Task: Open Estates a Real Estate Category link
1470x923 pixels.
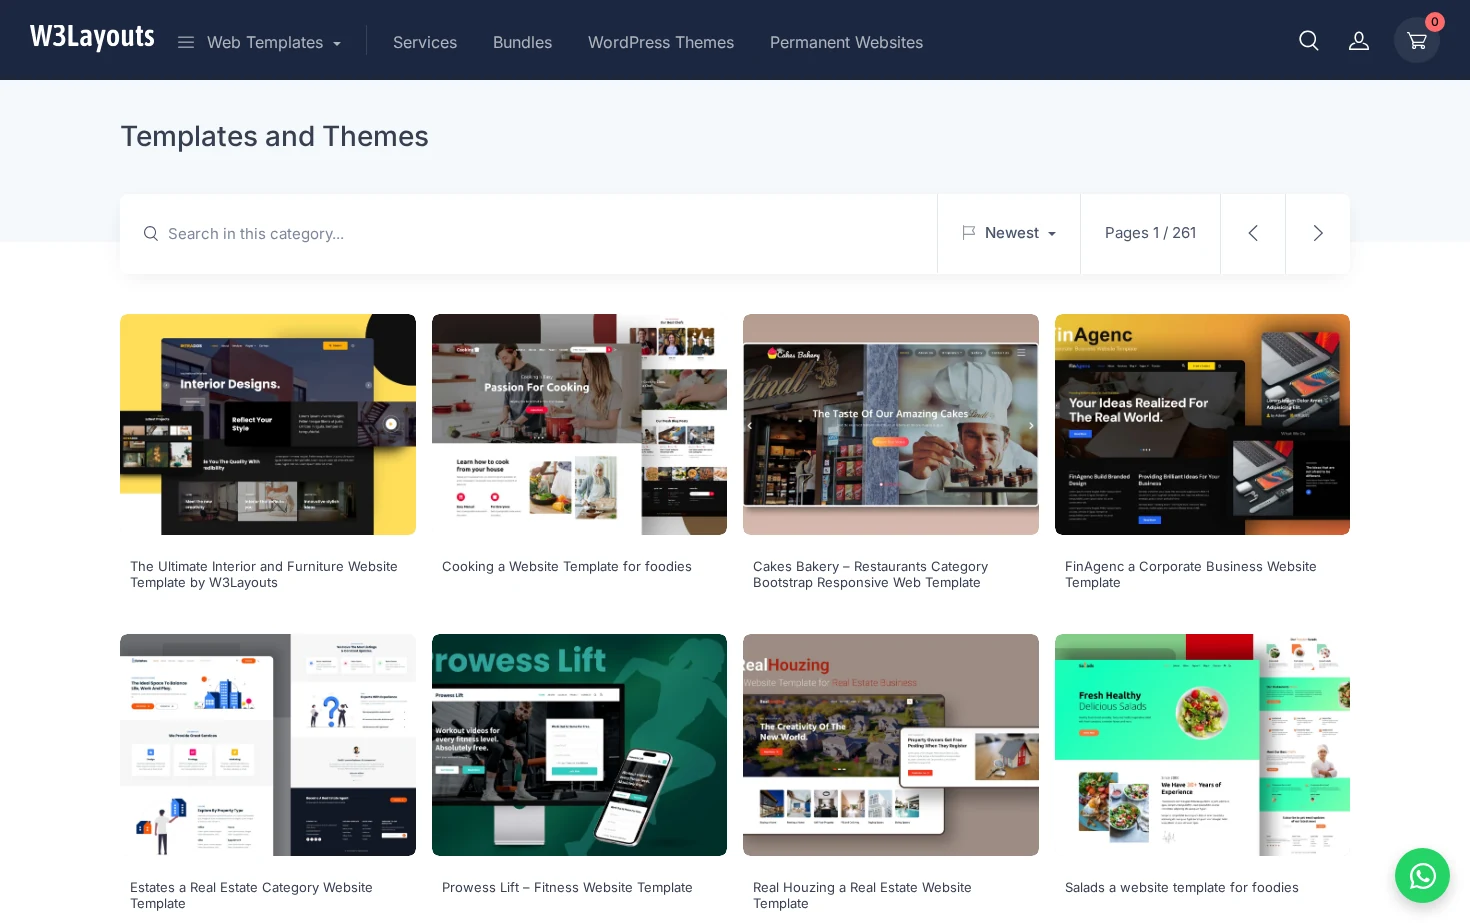Action: click(251, 895)
